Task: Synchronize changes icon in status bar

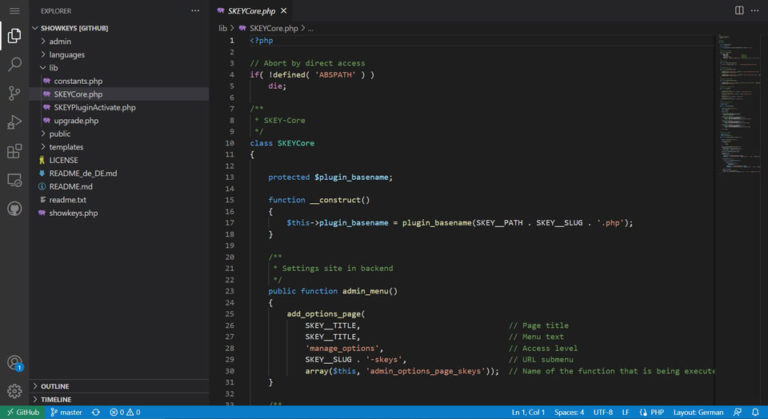Action: (96, 412)
